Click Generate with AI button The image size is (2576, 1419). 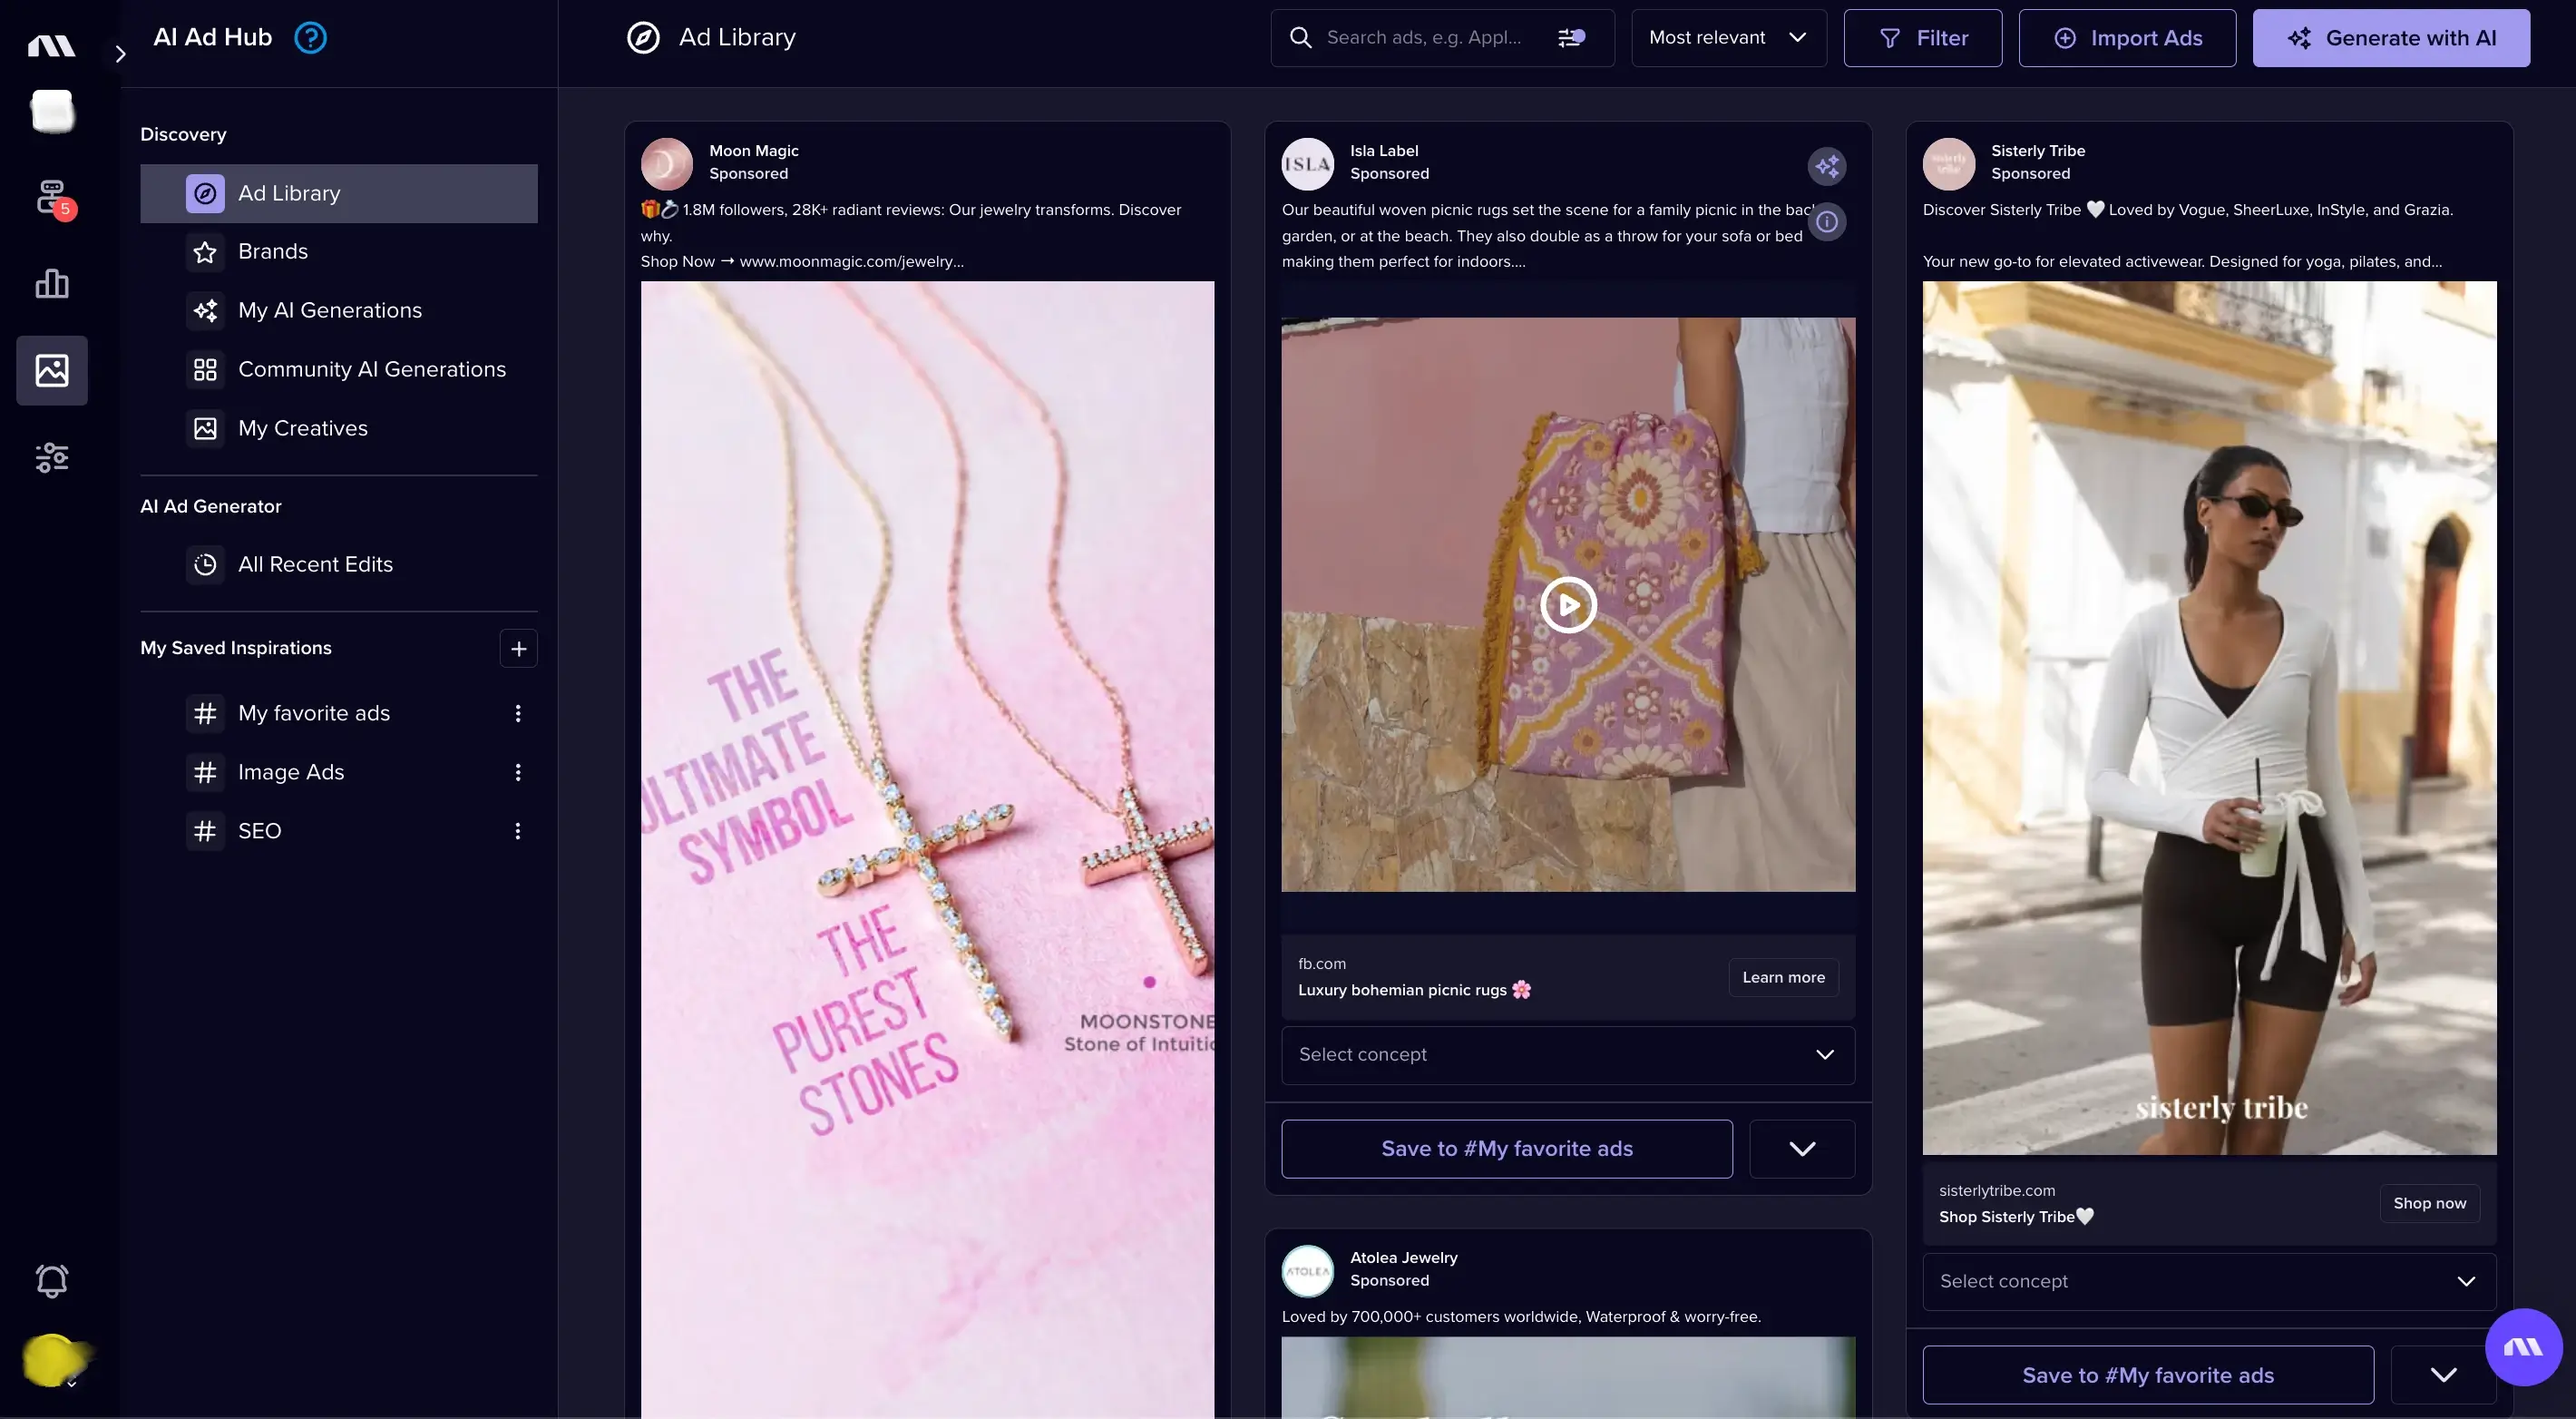click(x=2390, y=38)
